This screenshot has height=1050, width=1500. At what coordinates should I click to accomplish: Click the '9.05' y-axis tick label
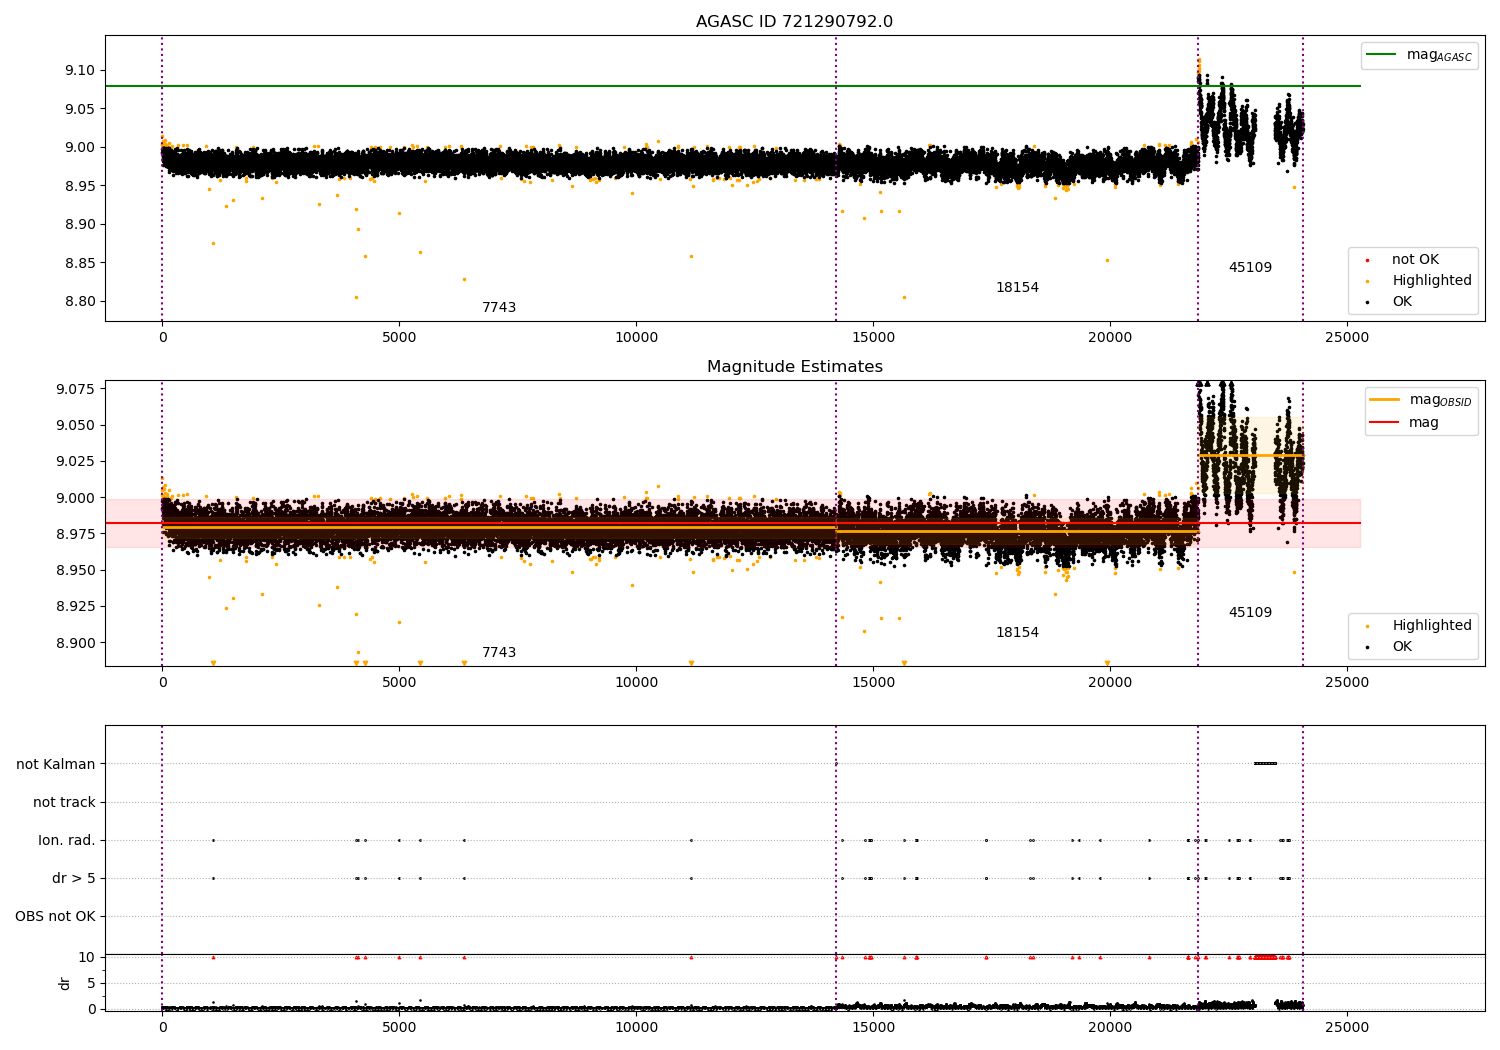(82, 109)
